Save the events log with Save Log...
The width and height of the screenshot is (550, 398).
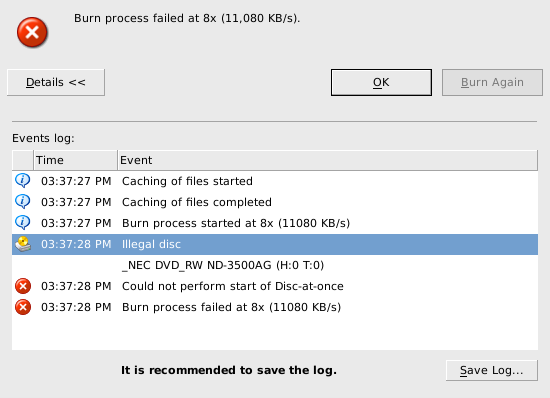[491, 370]
